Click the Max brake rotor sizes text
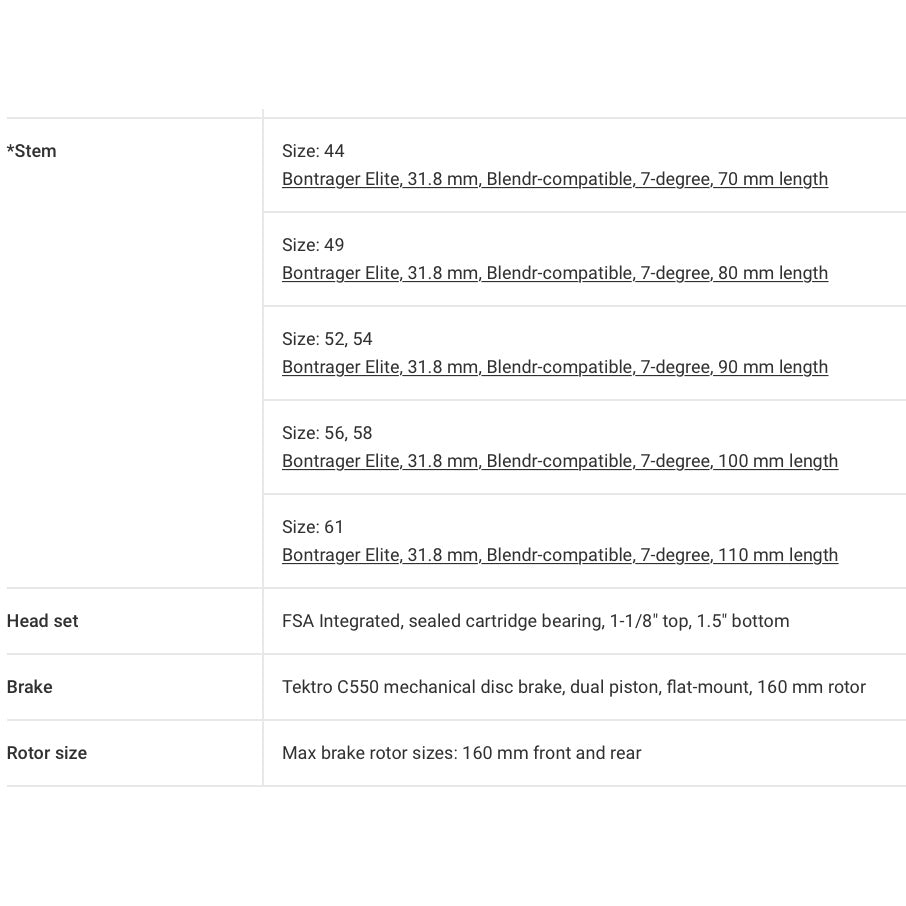Image resolution: width=906 pixels, height=906 pixels. point(461,753)
